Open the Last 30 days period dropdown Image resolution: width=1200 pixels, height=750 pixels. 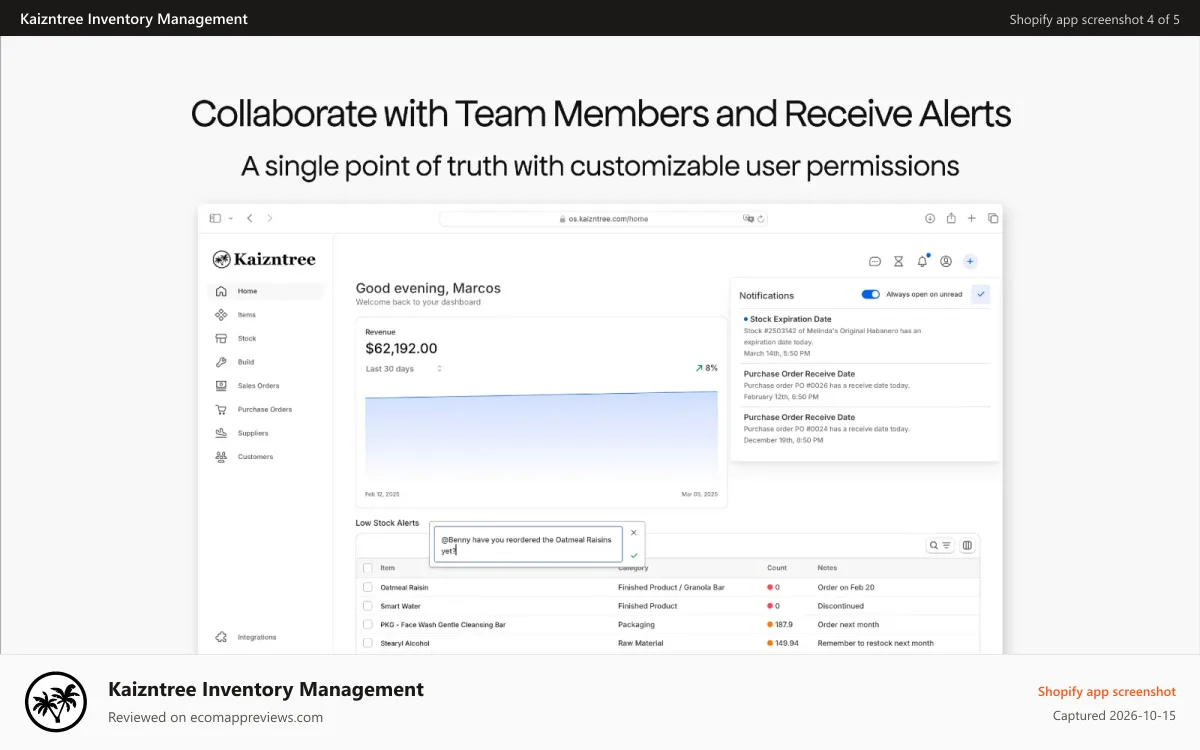(404, 369)
